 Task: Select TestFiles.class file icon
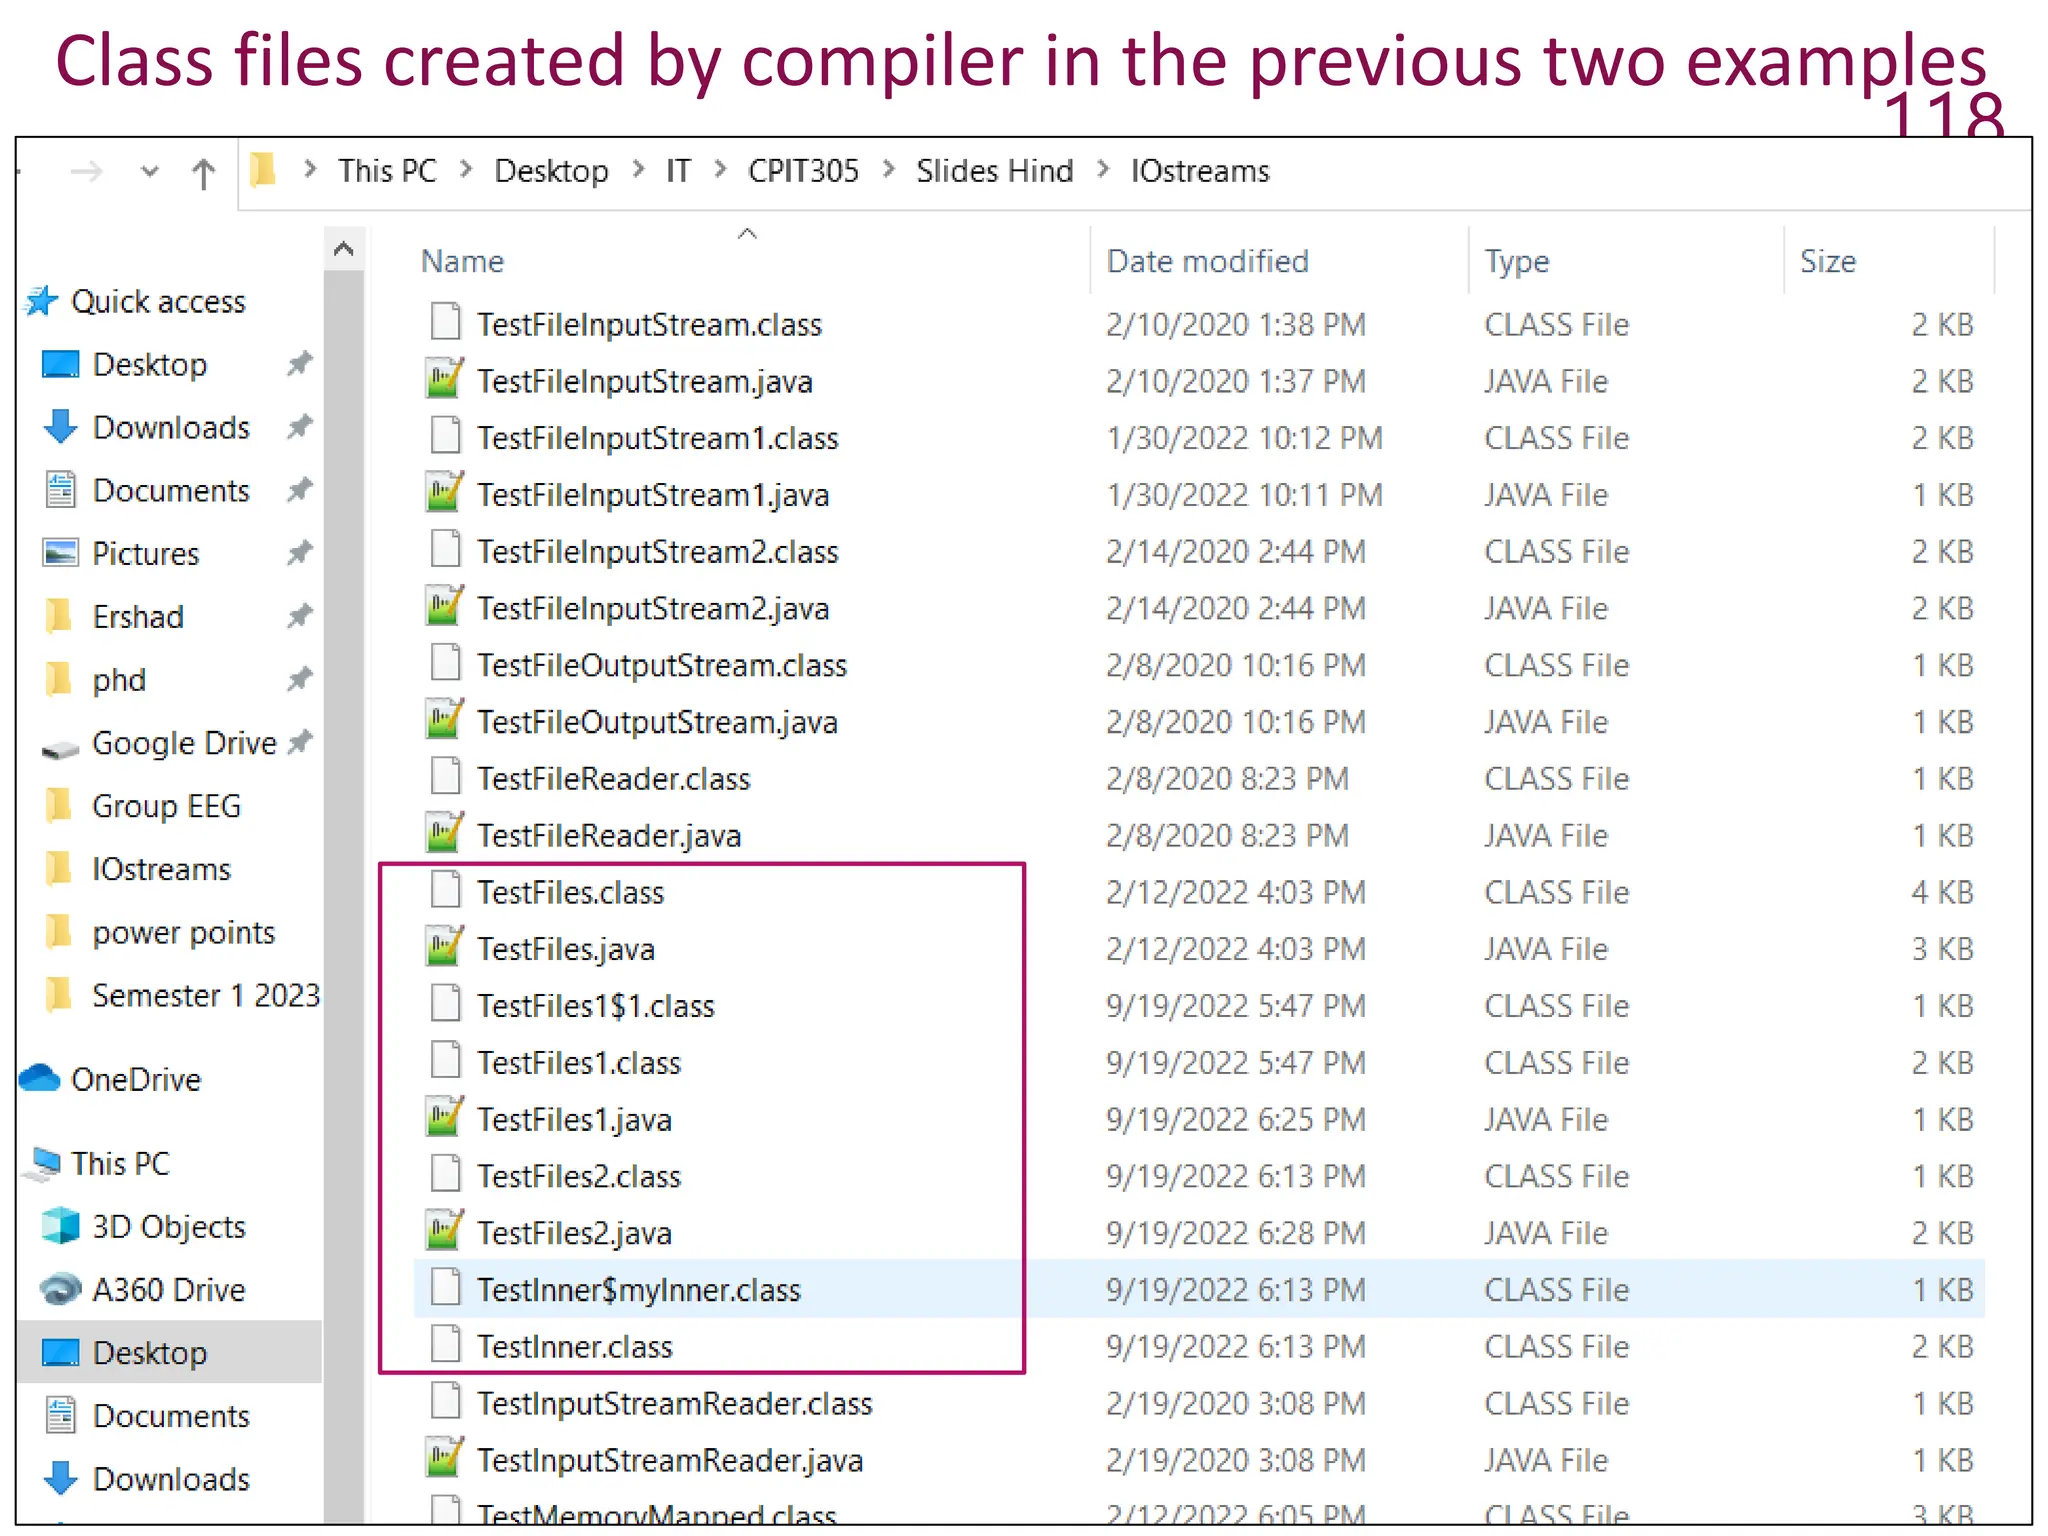tap(445, 890)
